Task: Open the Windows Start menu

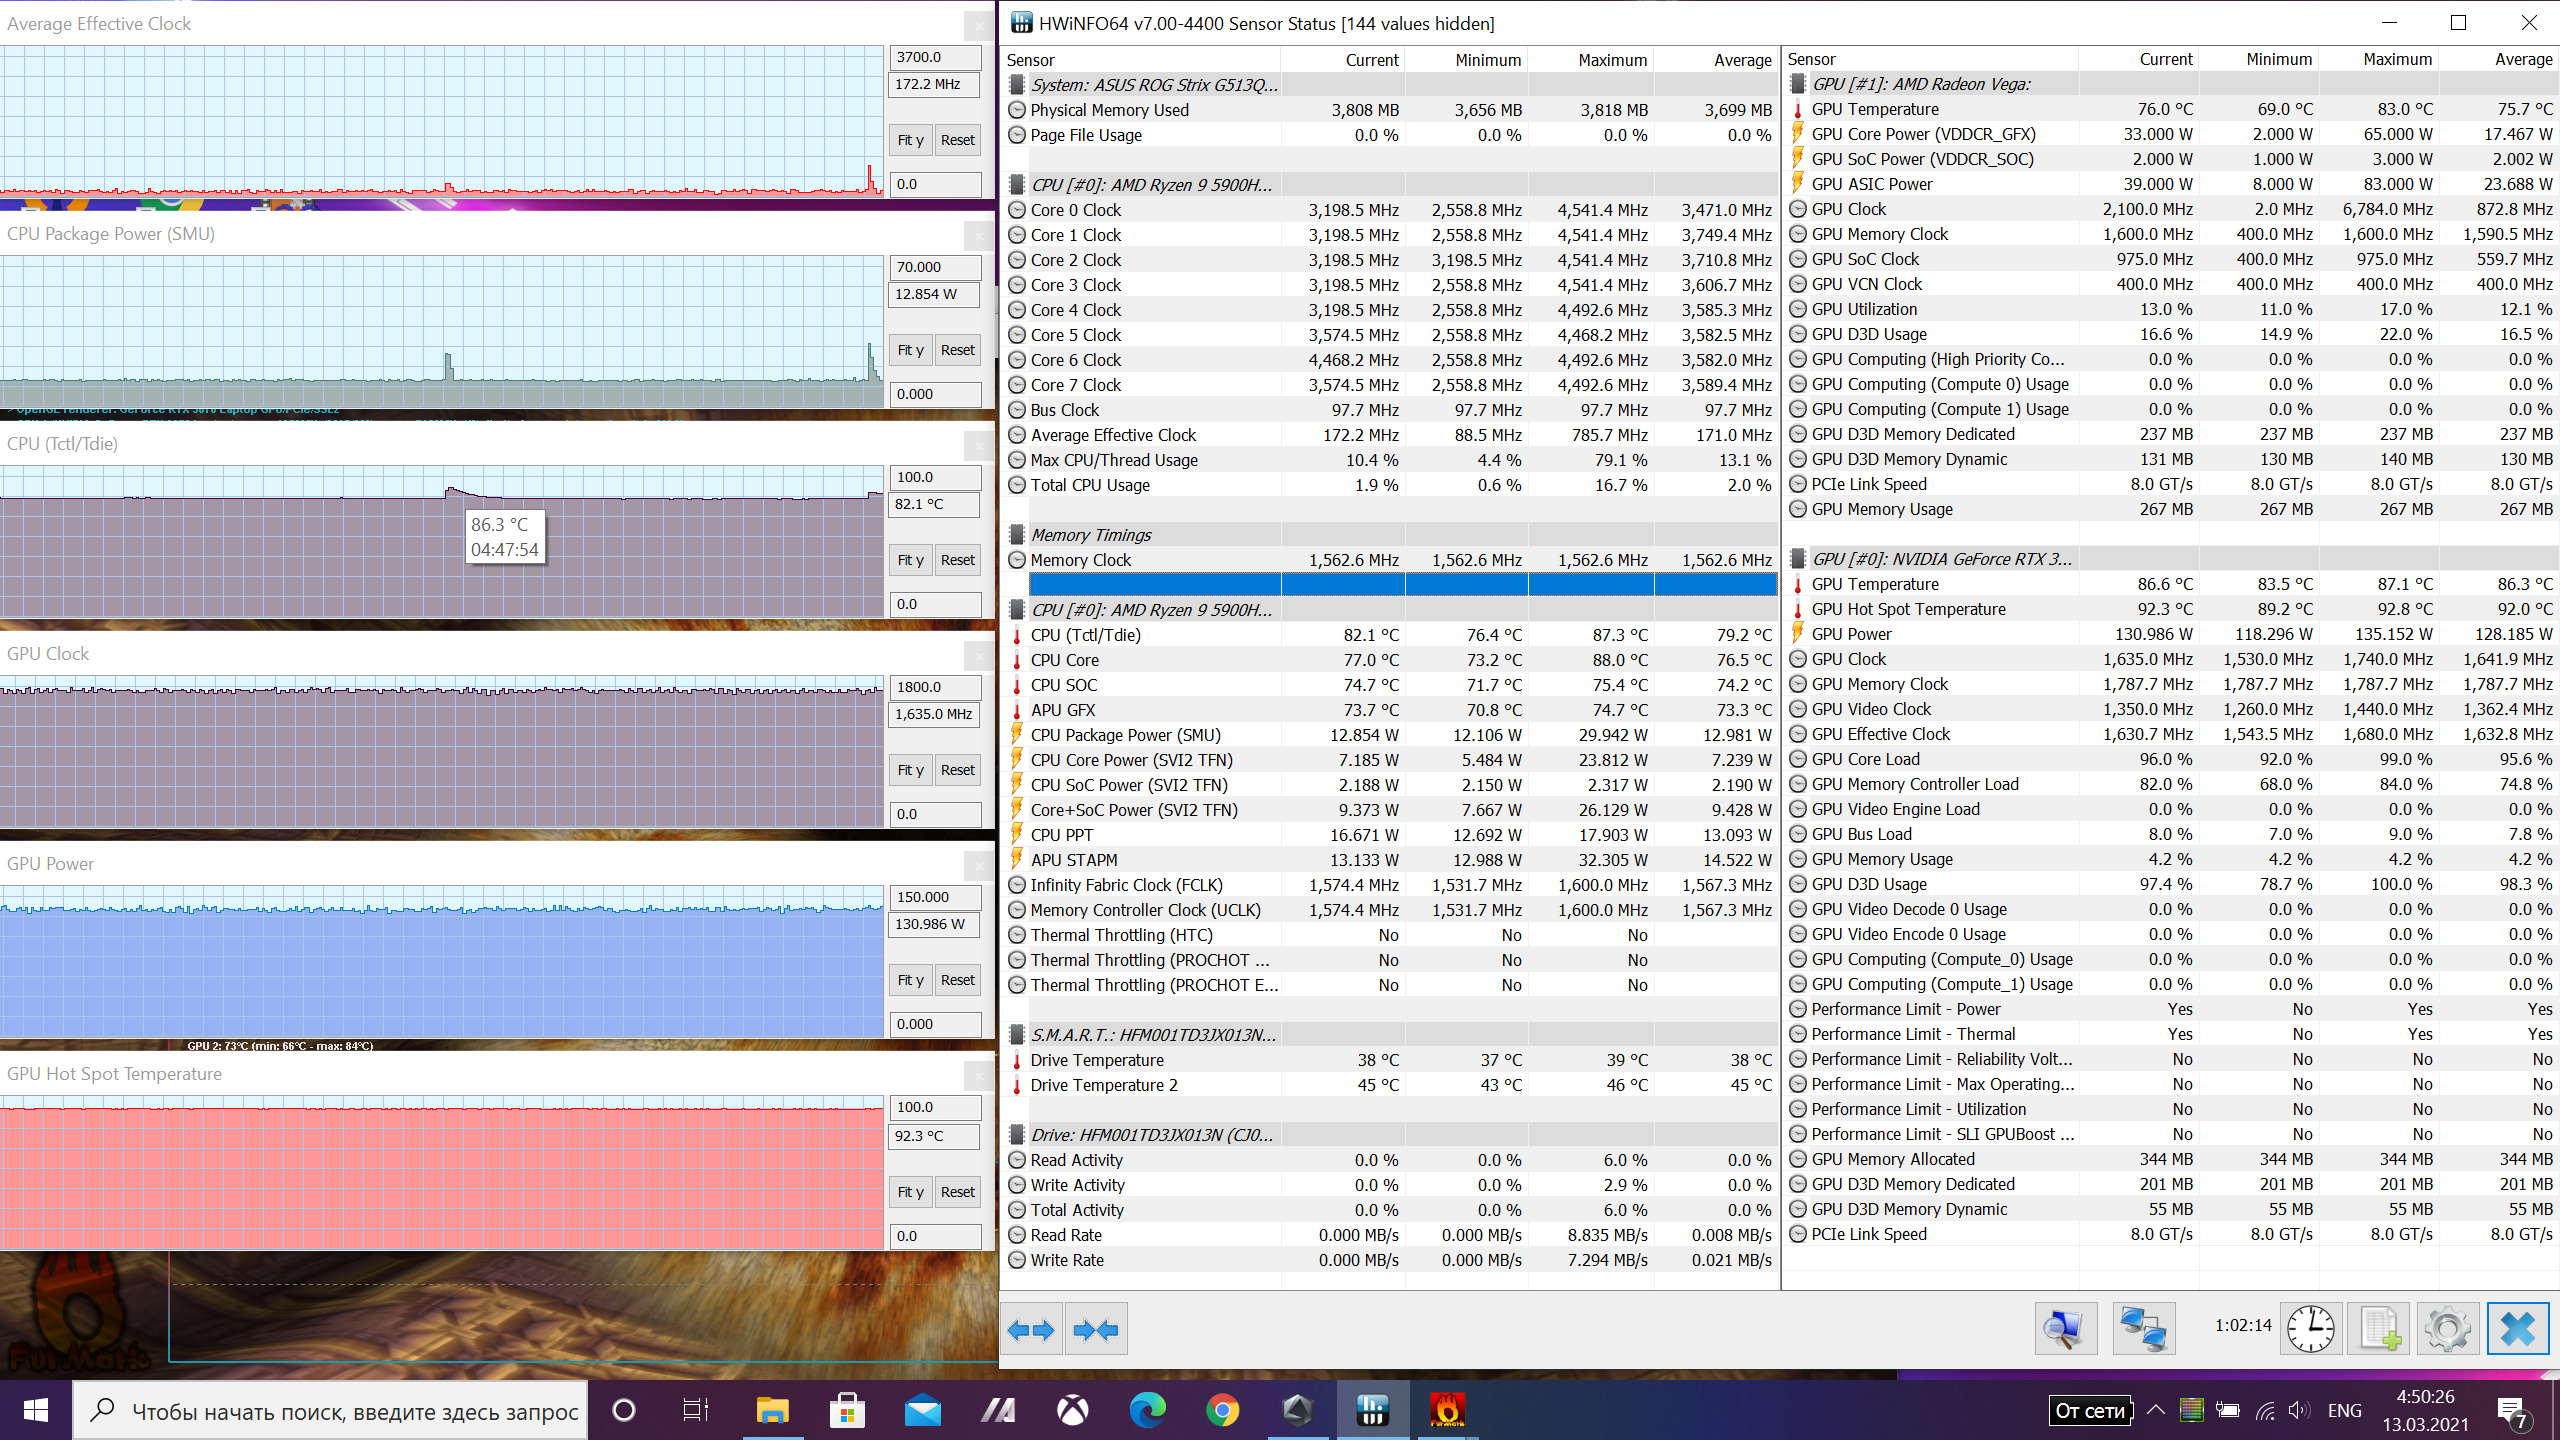Action: pyautogui.click(x=35, y=1411)
